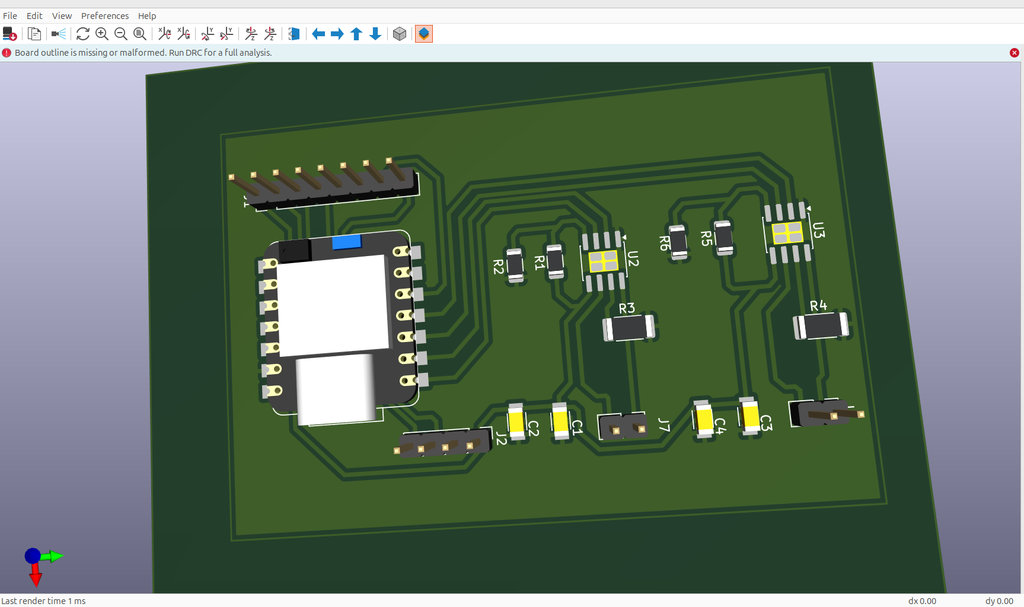1024x607 pixels.
Task: Select resistor R3 on the board
Action: 628,327
